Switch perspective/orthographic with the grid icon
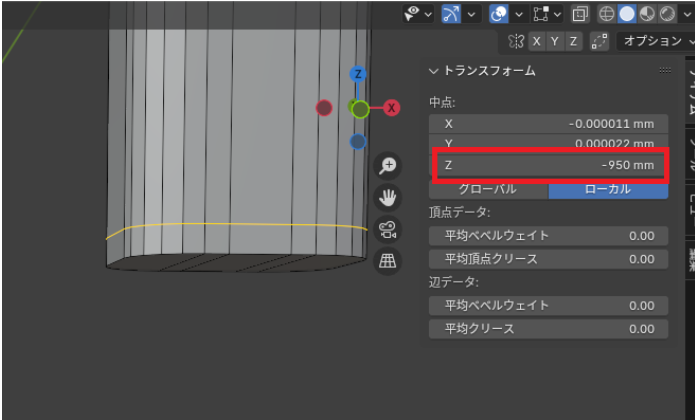695x420 pixels. (x=387, y=261)
